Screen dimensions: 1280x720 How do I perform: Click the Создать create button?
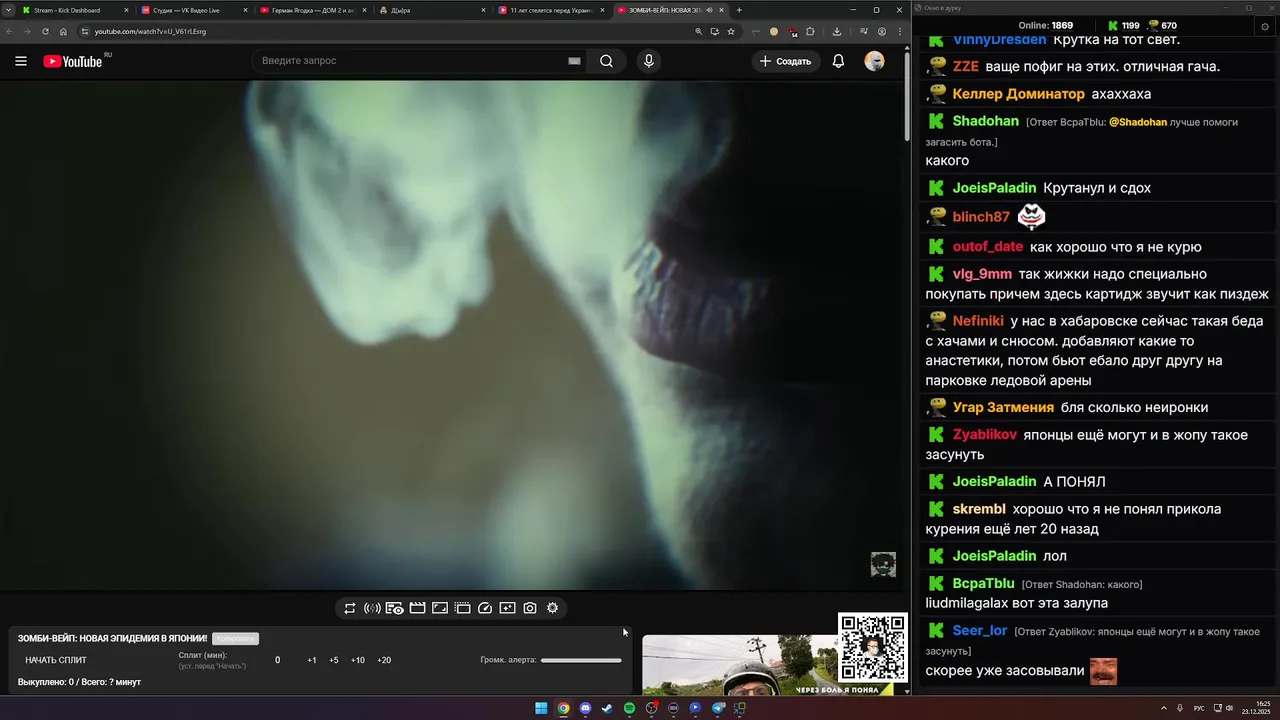pyautogui.click(x=786, y=61)
